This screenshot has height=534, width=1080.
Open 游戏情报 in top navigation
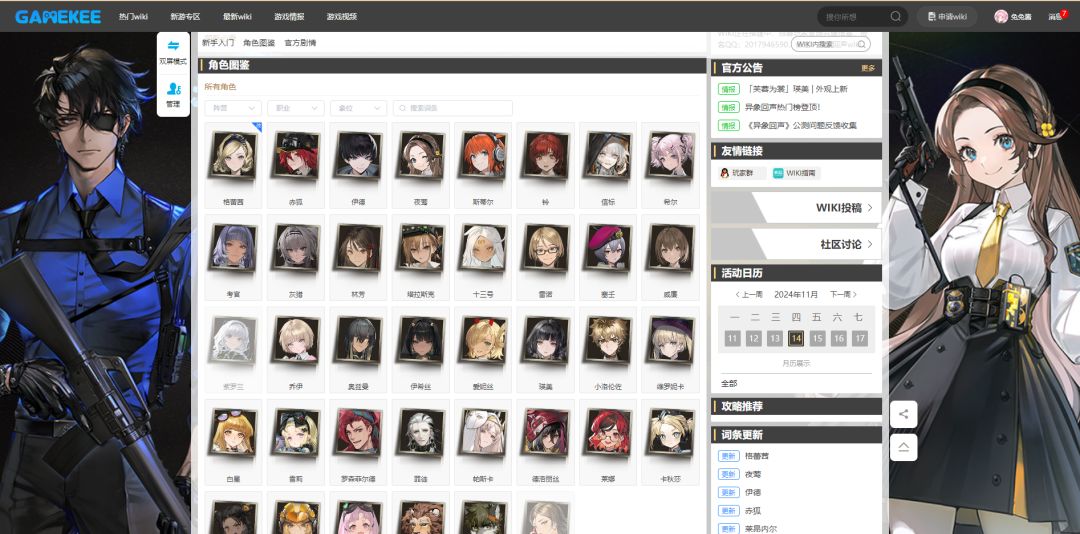click(289, 17)
